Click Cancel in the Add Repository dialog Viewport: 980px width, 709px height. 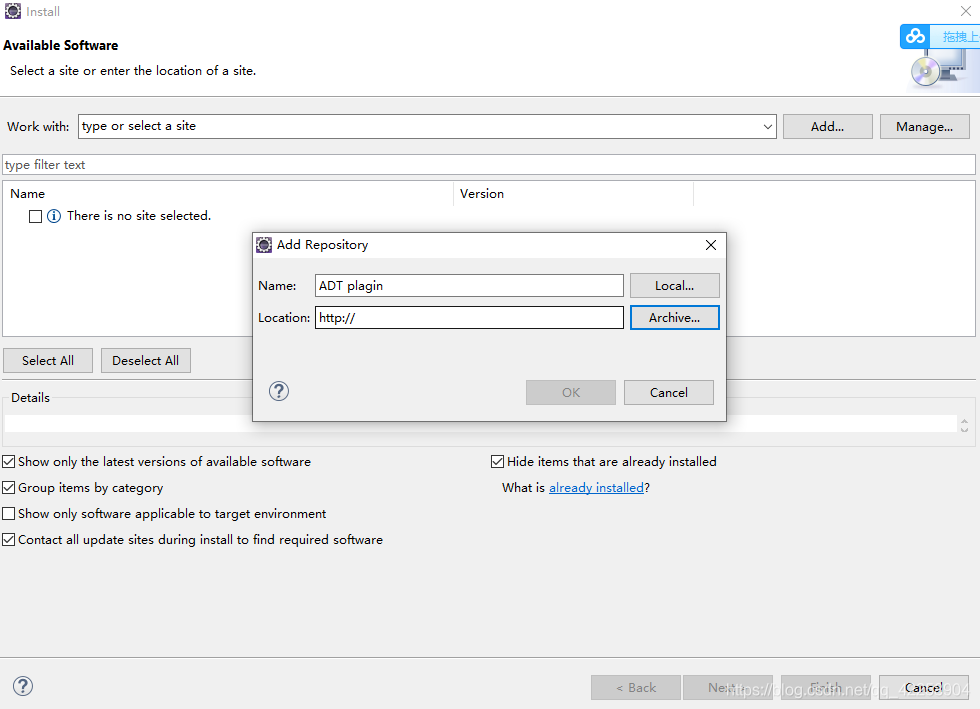(668, 392)
